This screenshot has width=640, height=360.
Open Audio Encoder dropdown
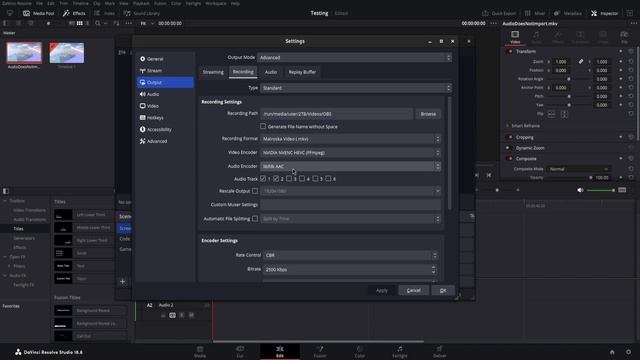point(351,167)
